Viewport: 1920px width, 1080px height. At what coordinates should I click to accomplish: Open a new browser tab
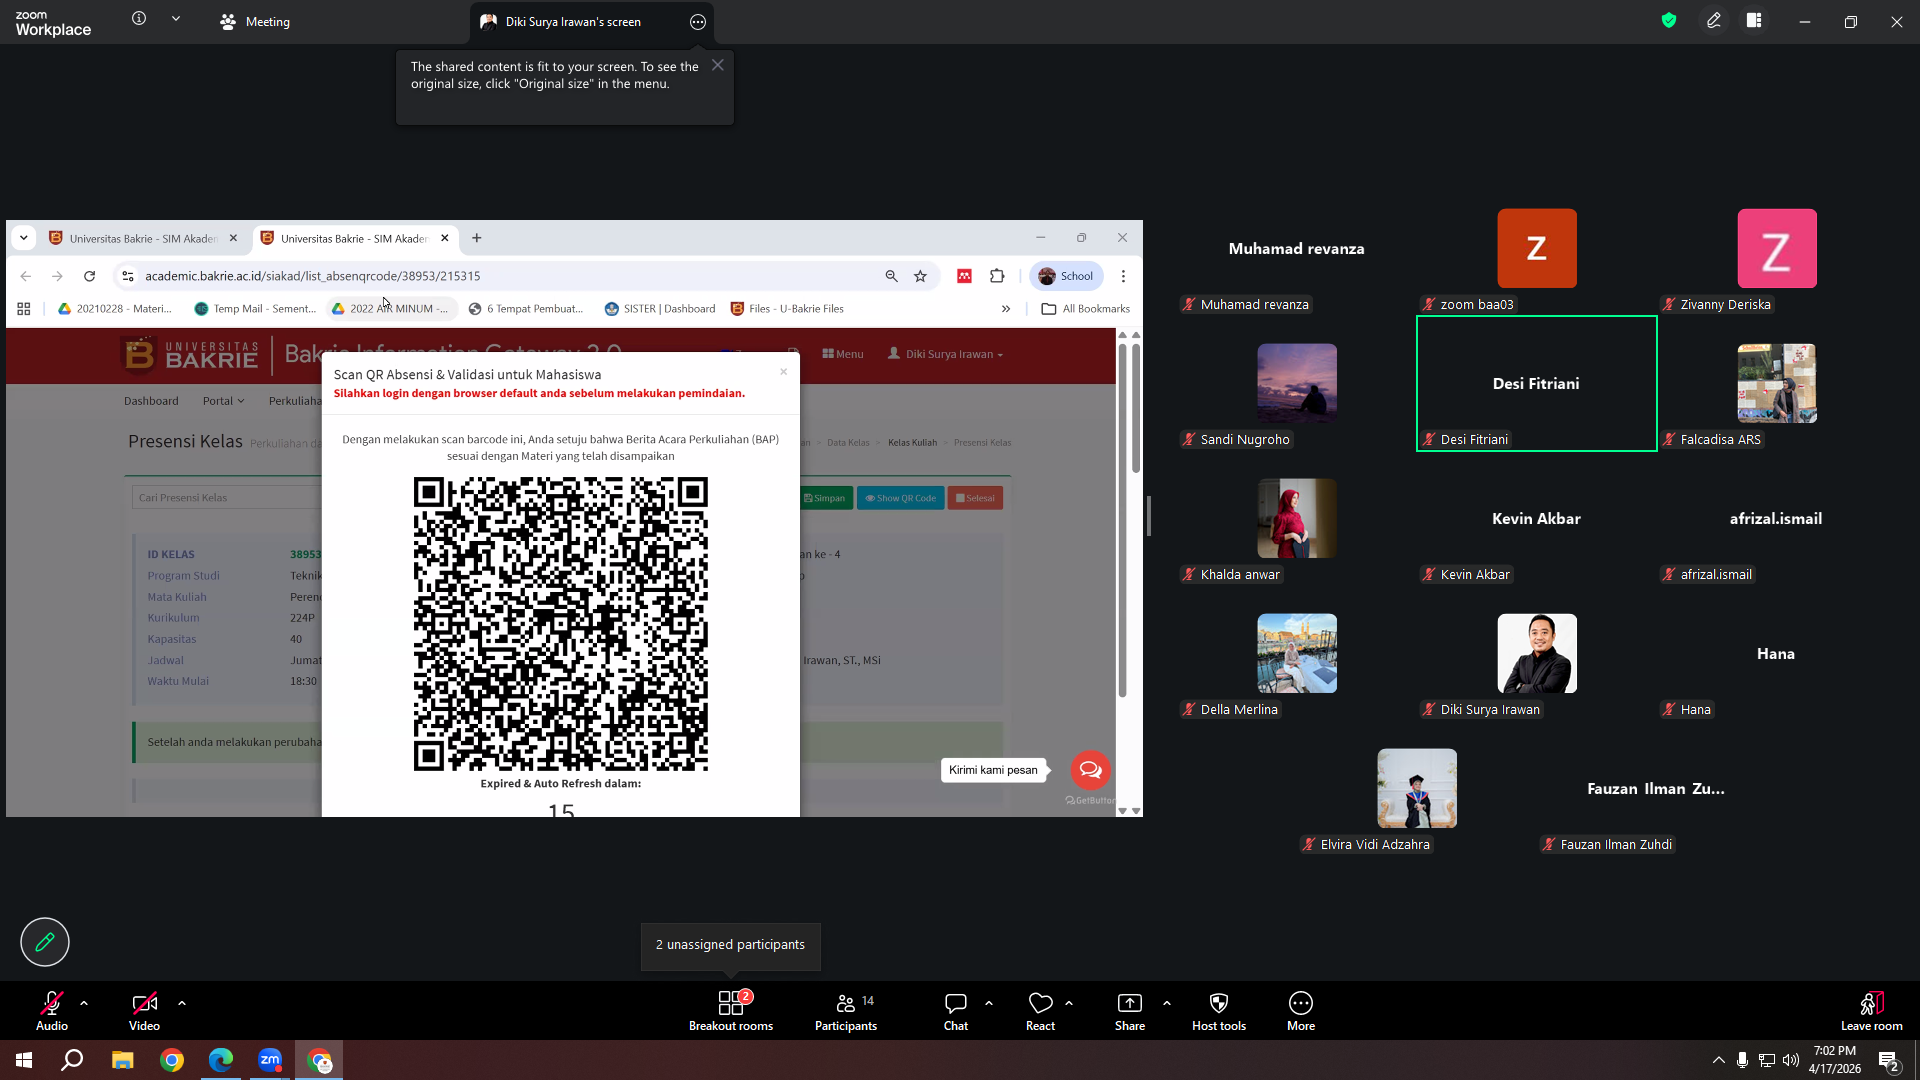[x=477, y=238]
